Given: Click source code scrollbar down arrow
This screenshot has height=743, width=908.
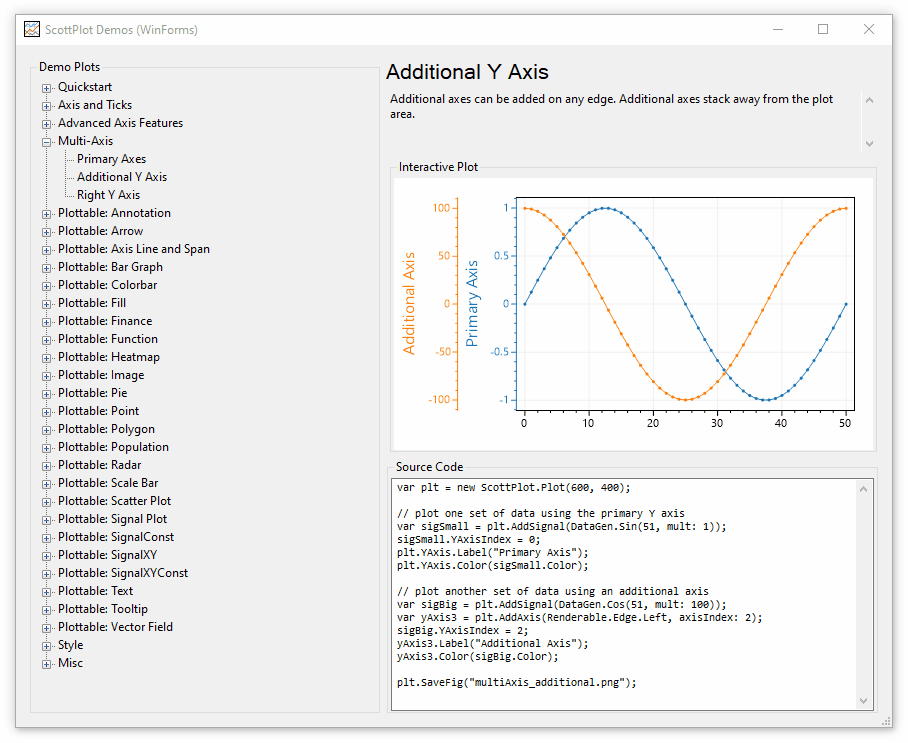Looking at the screenshot, I should click(863, 701).
